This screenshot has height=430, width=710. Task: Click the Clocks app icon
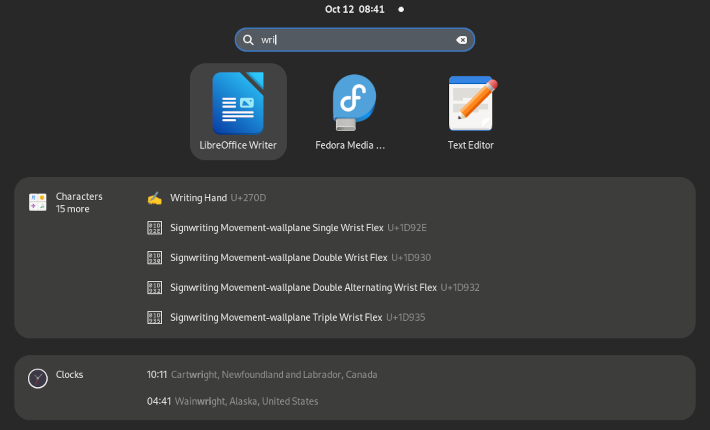(38, 378)
